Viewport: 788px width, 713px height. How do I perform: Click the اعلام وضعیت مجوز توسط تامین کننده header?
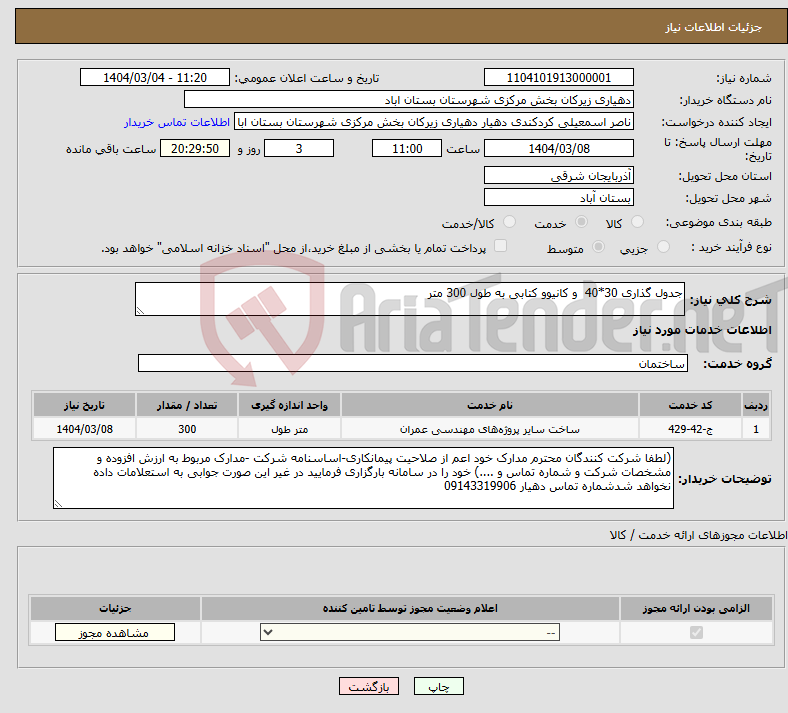(410, 608)
